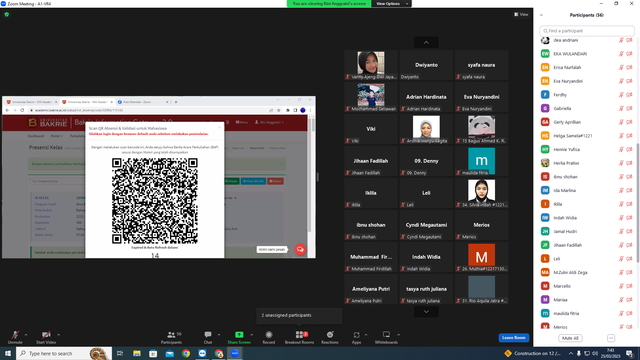The width and height of the screenshot is (640, 360).
Task: Click the more options ellipsis in the participants panel
Action: tap(611, 338)
